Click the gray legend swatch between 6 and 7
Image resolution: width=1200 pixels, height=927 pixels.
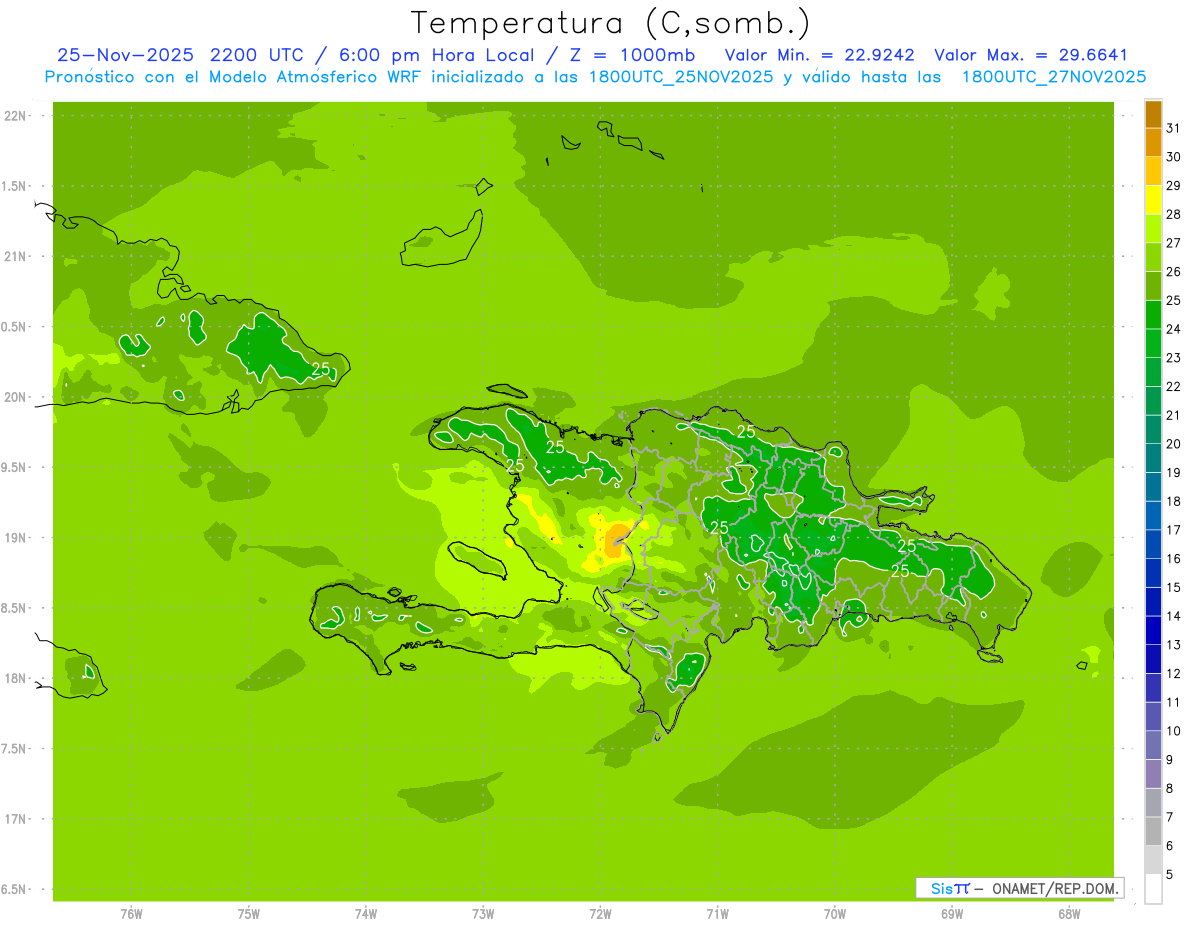pyautogui.click(x=1153, y=831)
